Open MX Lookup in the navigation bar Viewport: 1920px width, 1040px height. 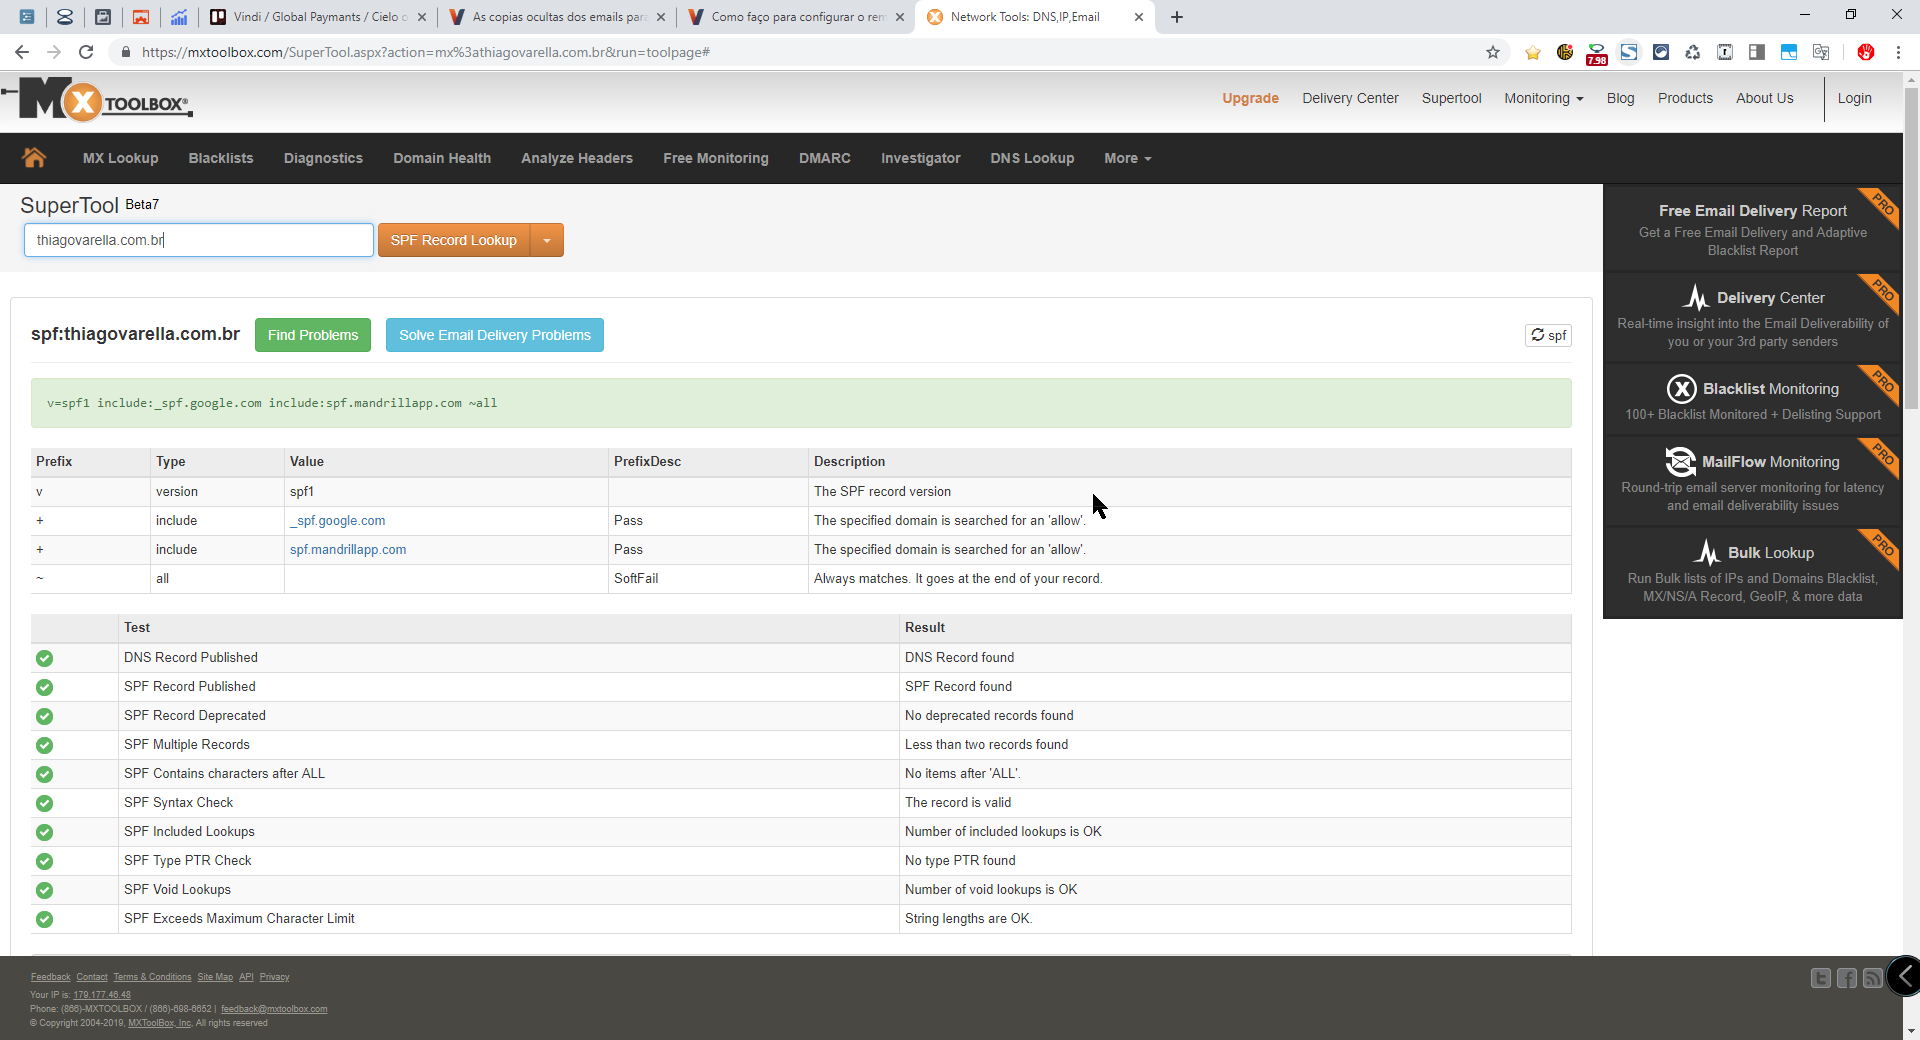[120, 158]
